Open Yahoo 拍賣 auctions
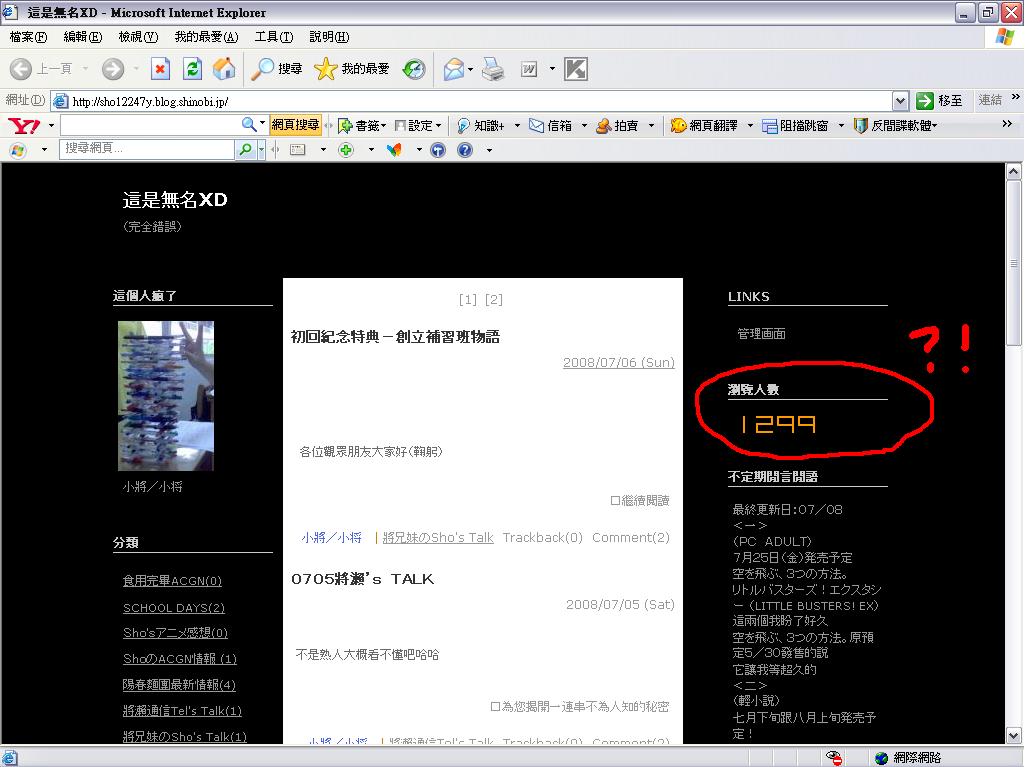The image size is (1025, 767). point(617,126)
